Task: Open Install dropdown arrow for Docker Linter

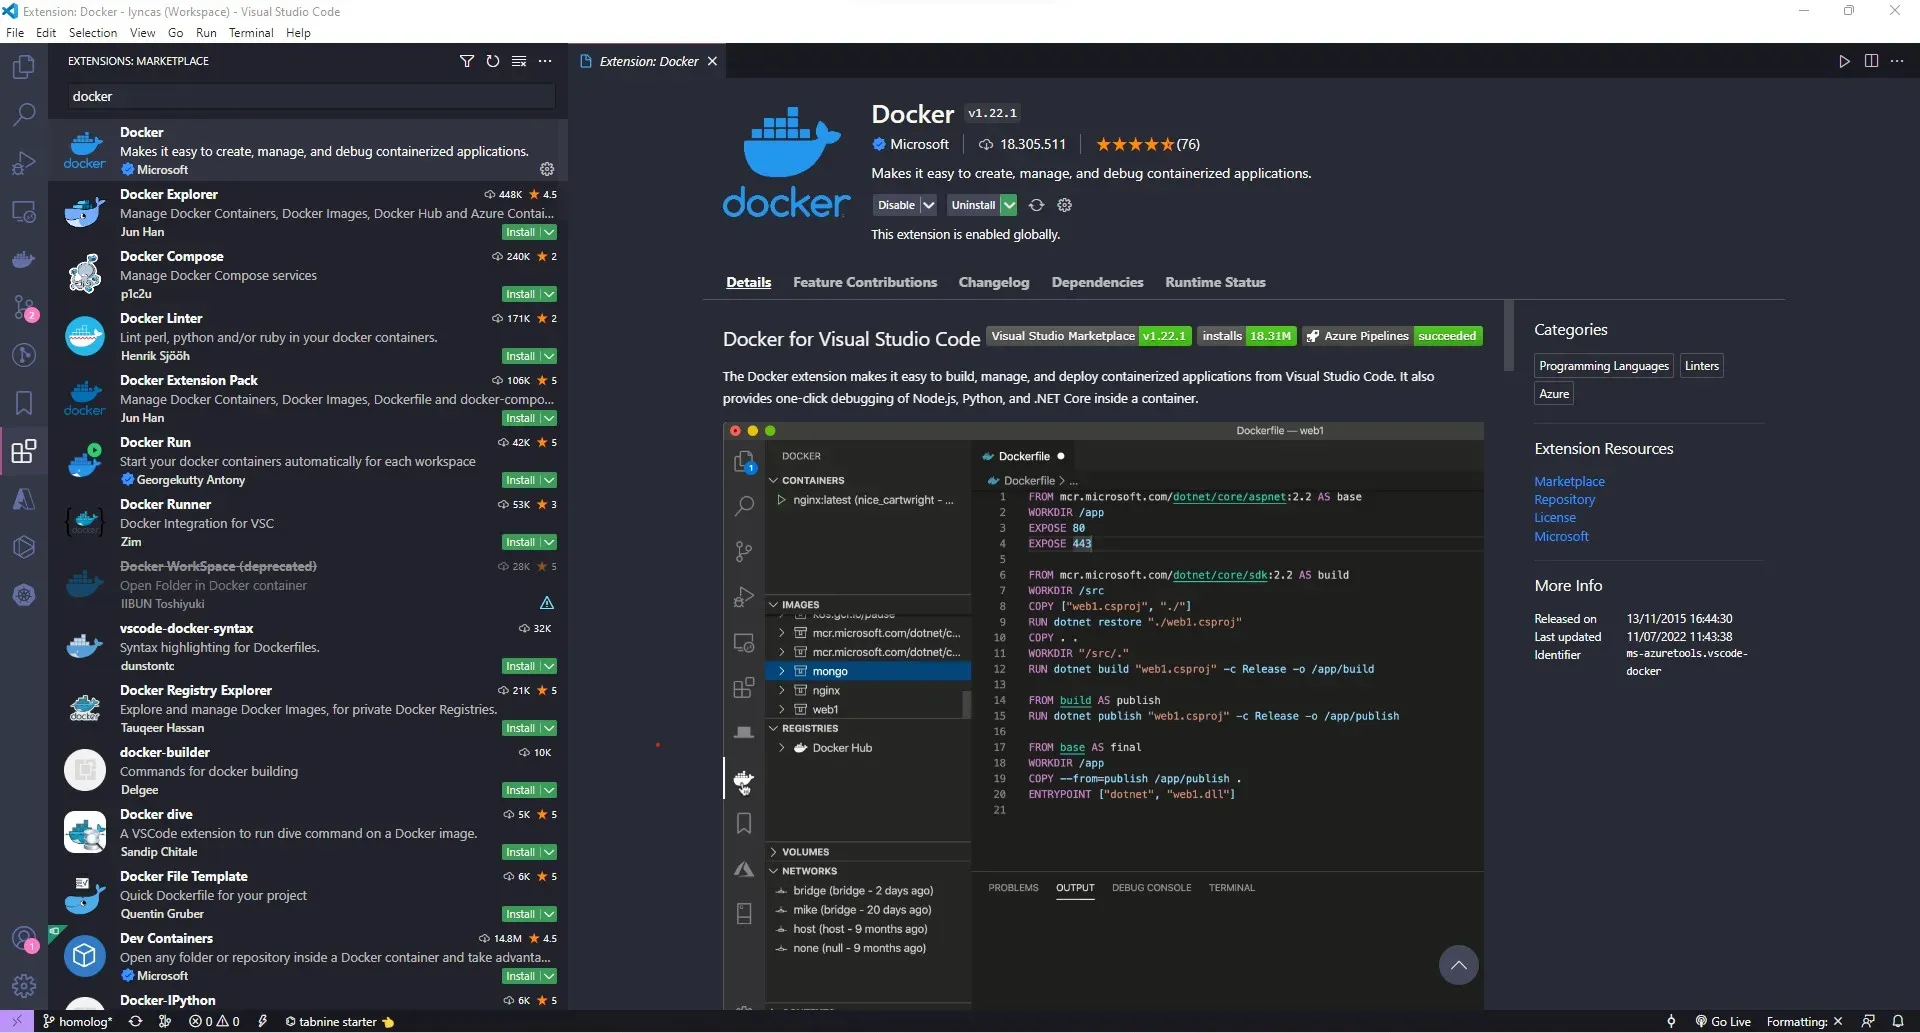Action: (x=549, y=356)
